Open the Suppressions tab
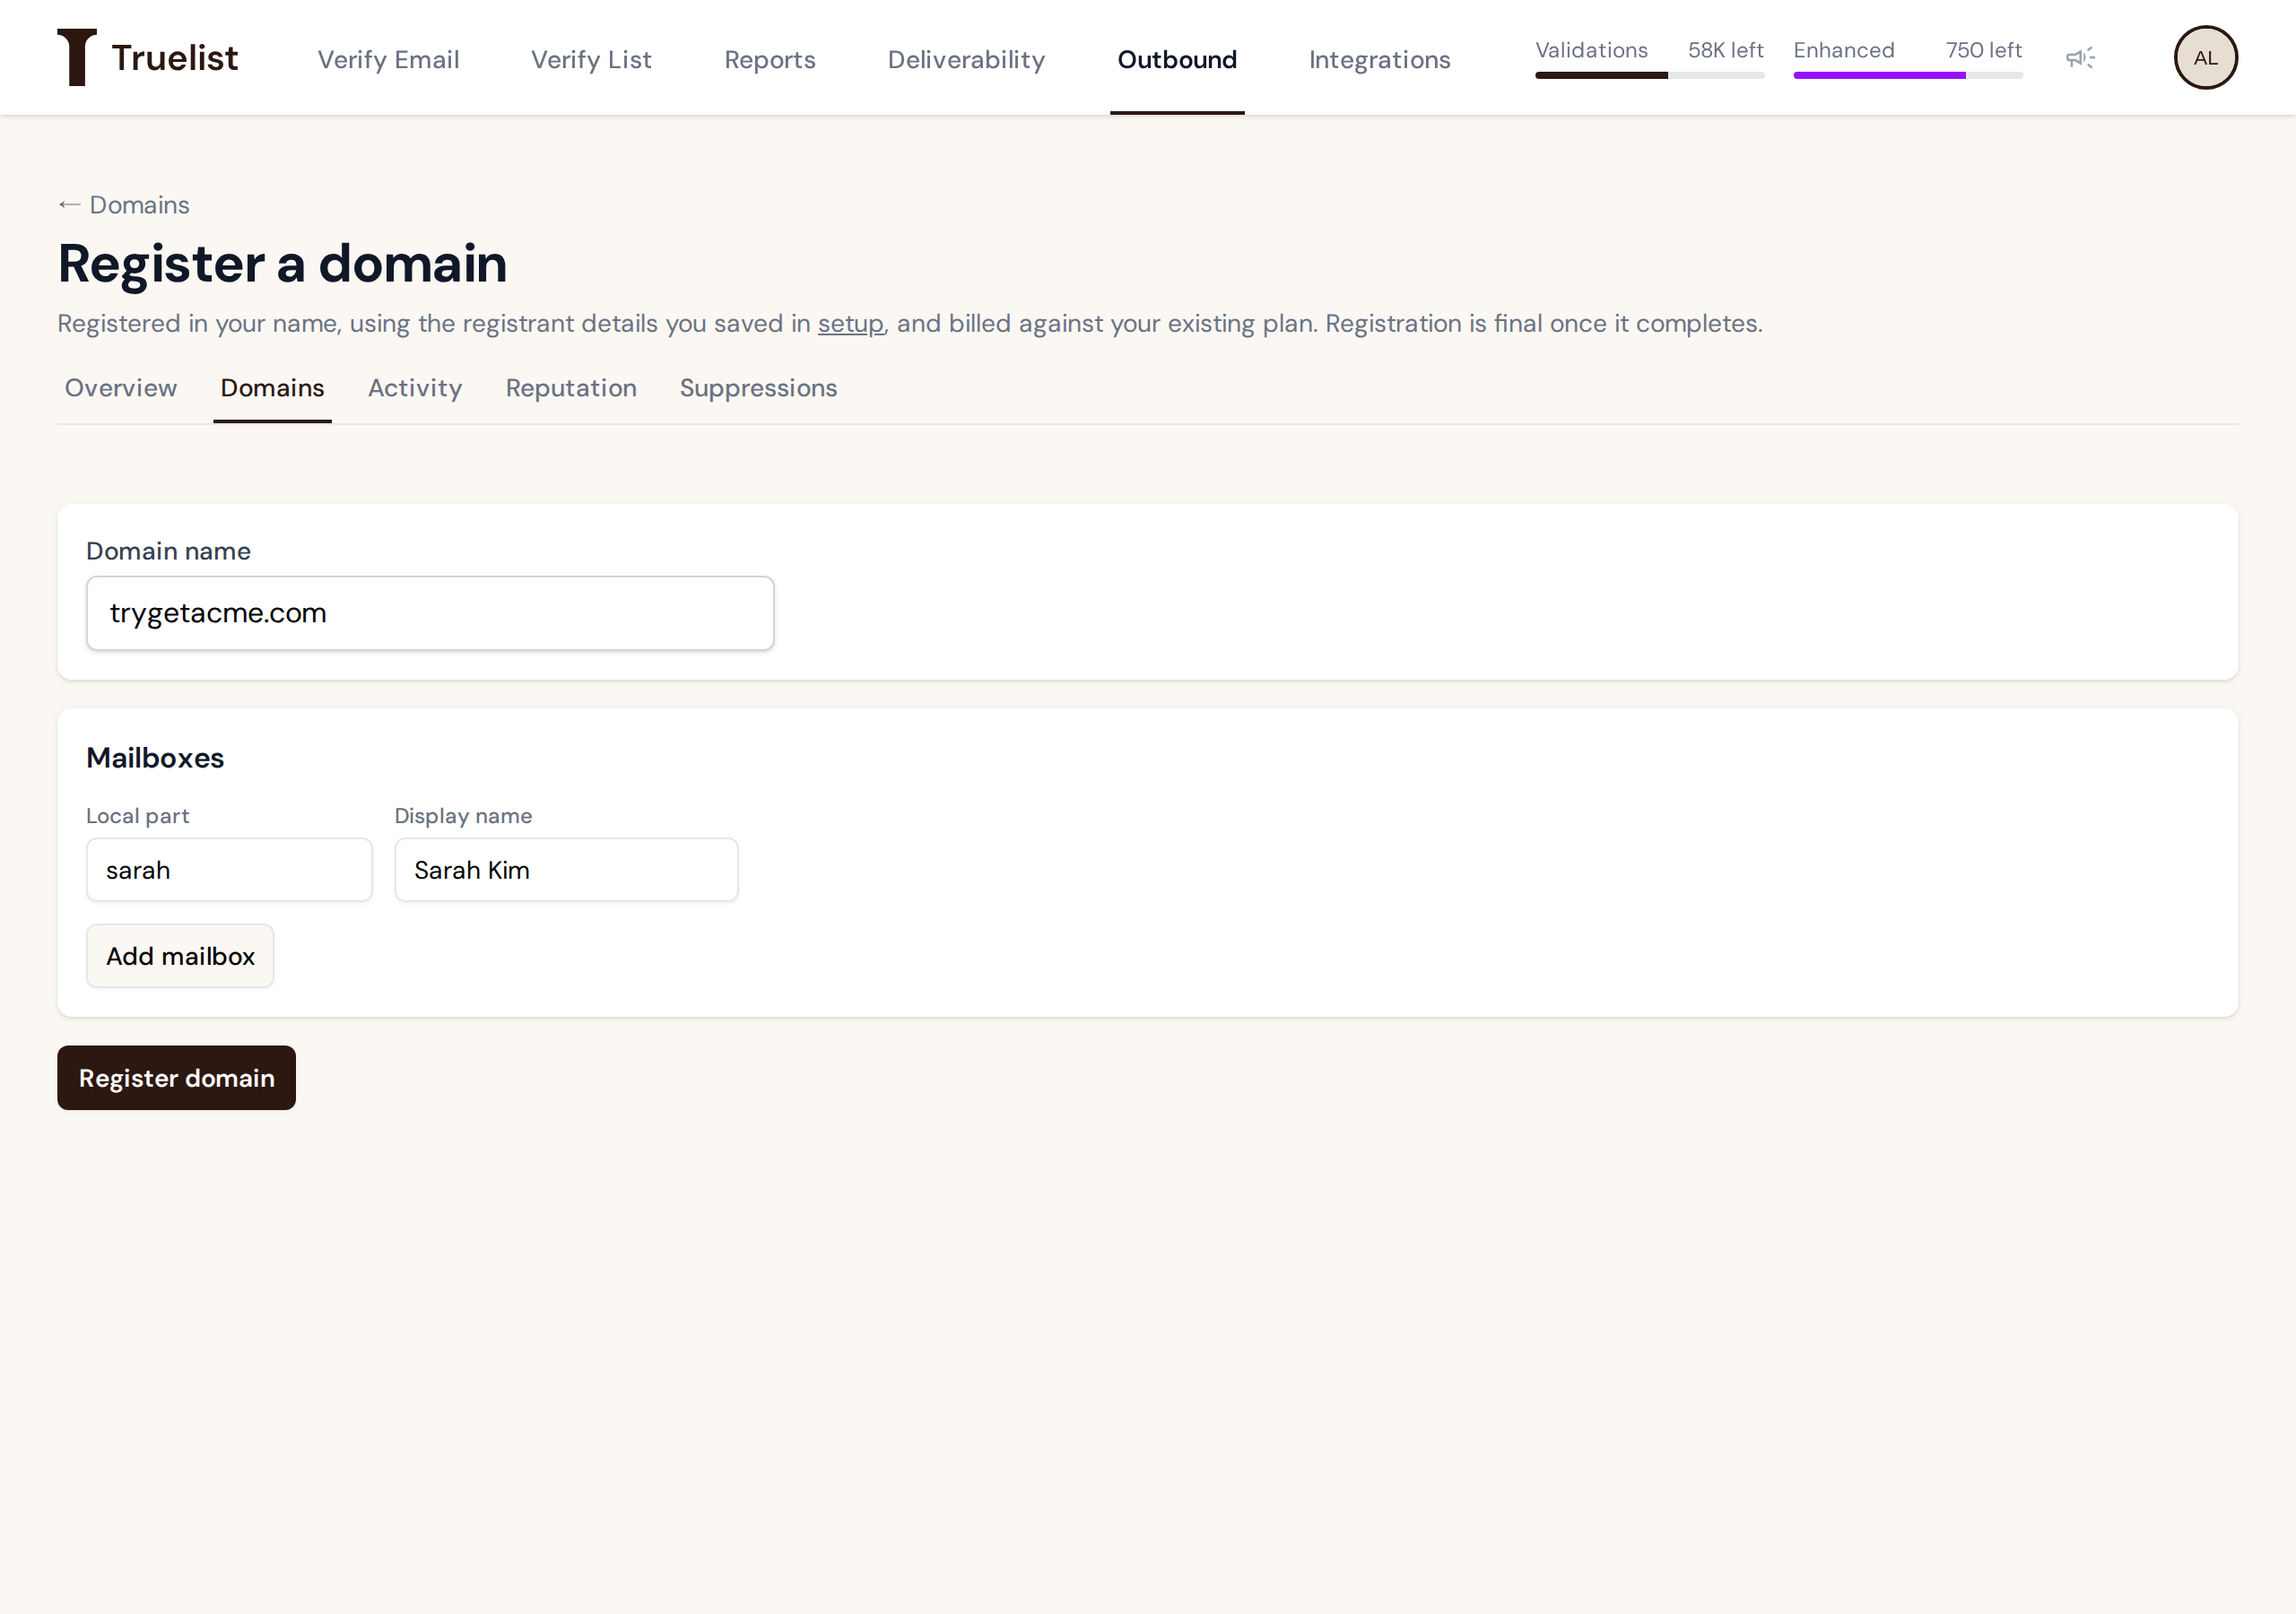Screen dimensions: 2296x1614 pos(758,388)
